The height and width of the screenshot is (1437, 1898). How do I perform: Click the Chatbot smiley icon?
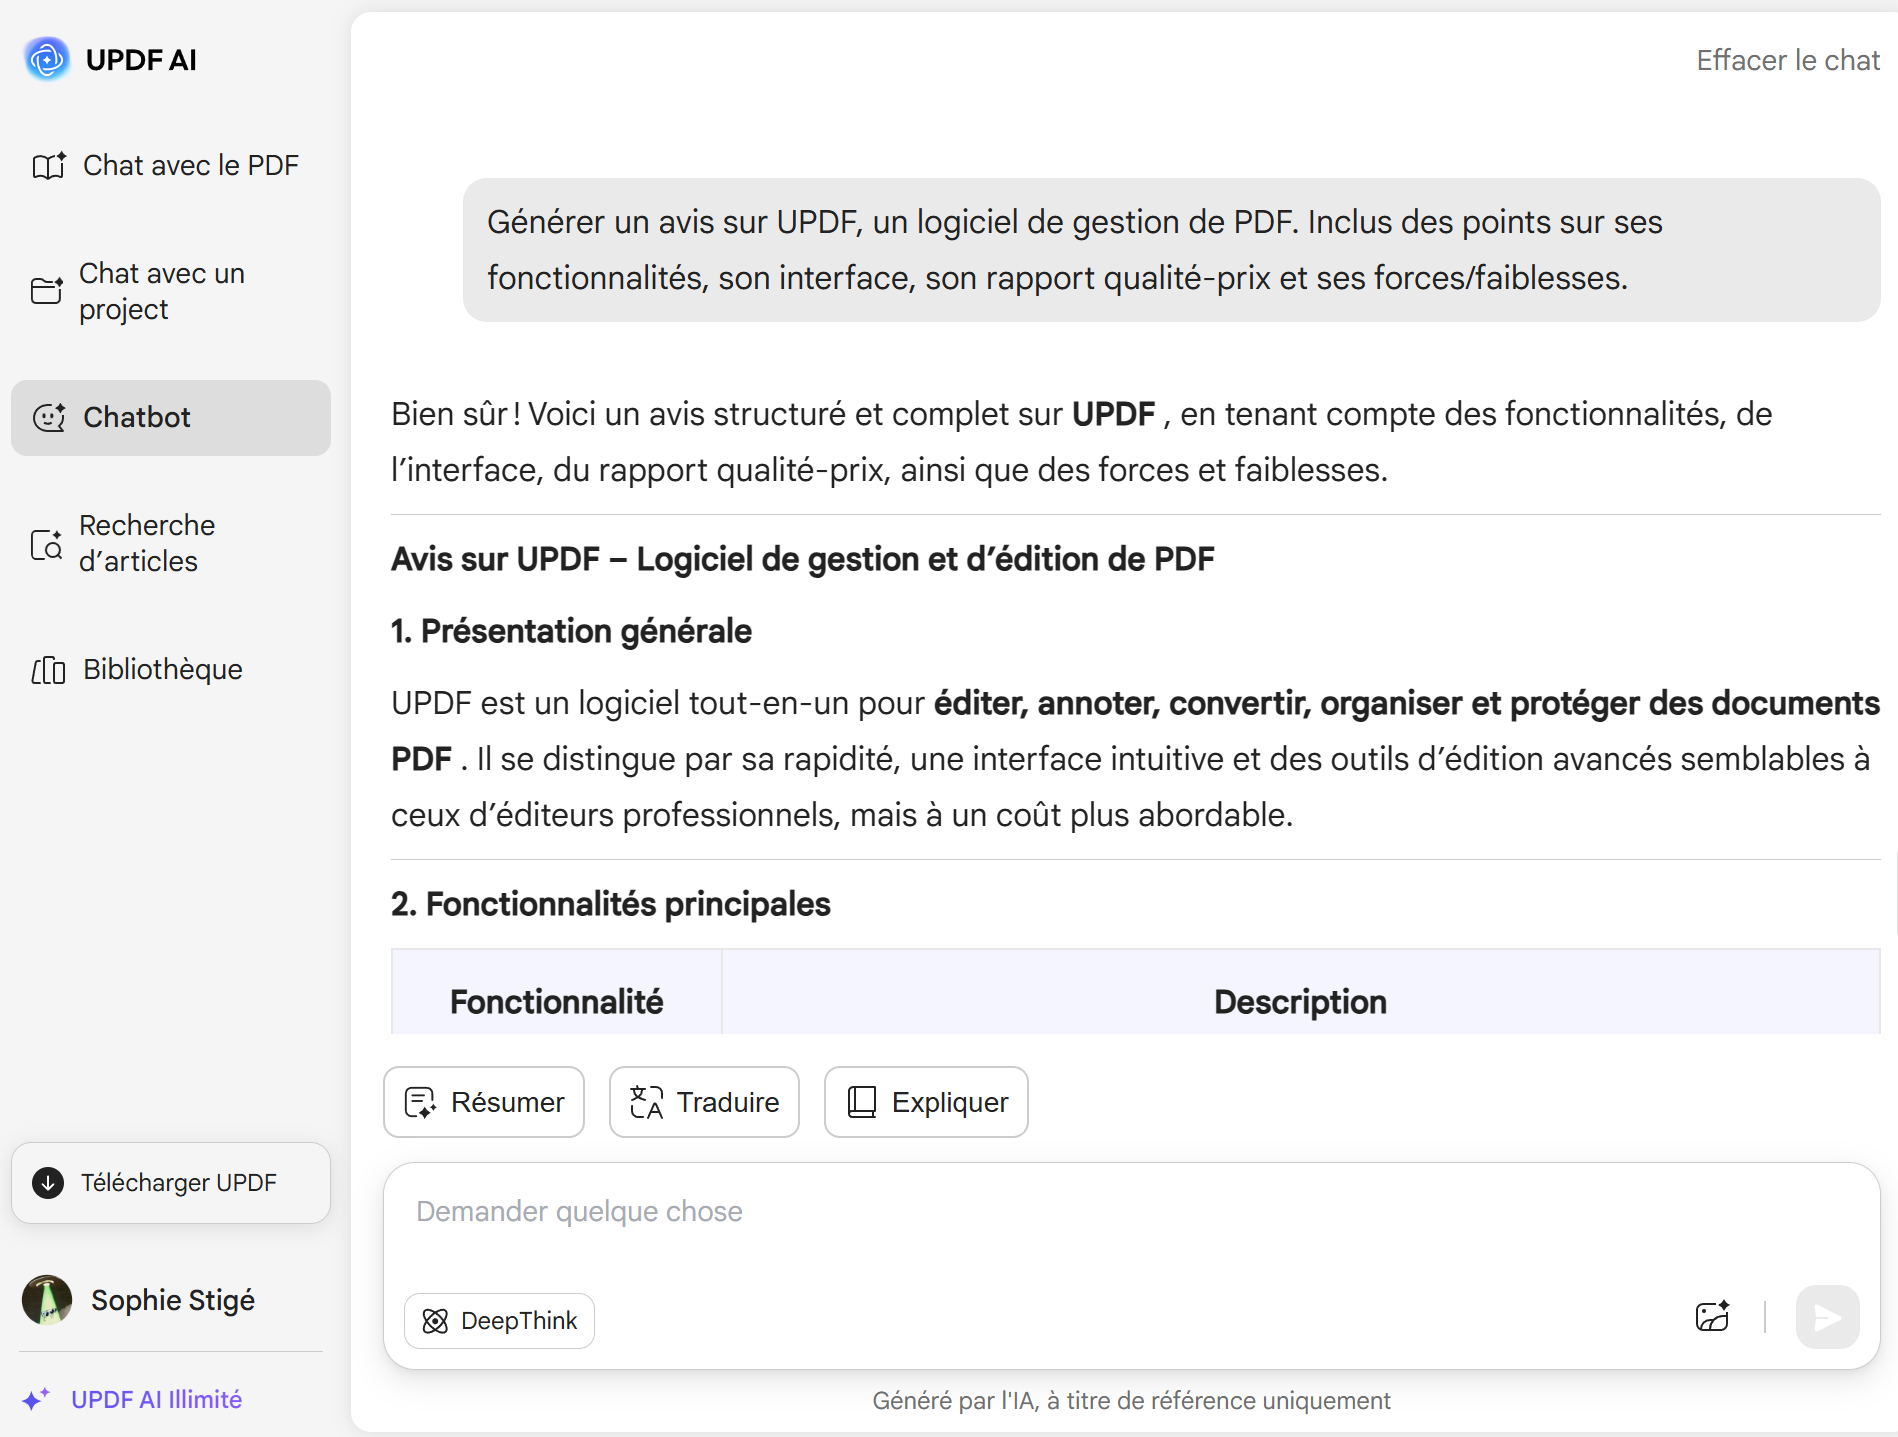(49, 417)
